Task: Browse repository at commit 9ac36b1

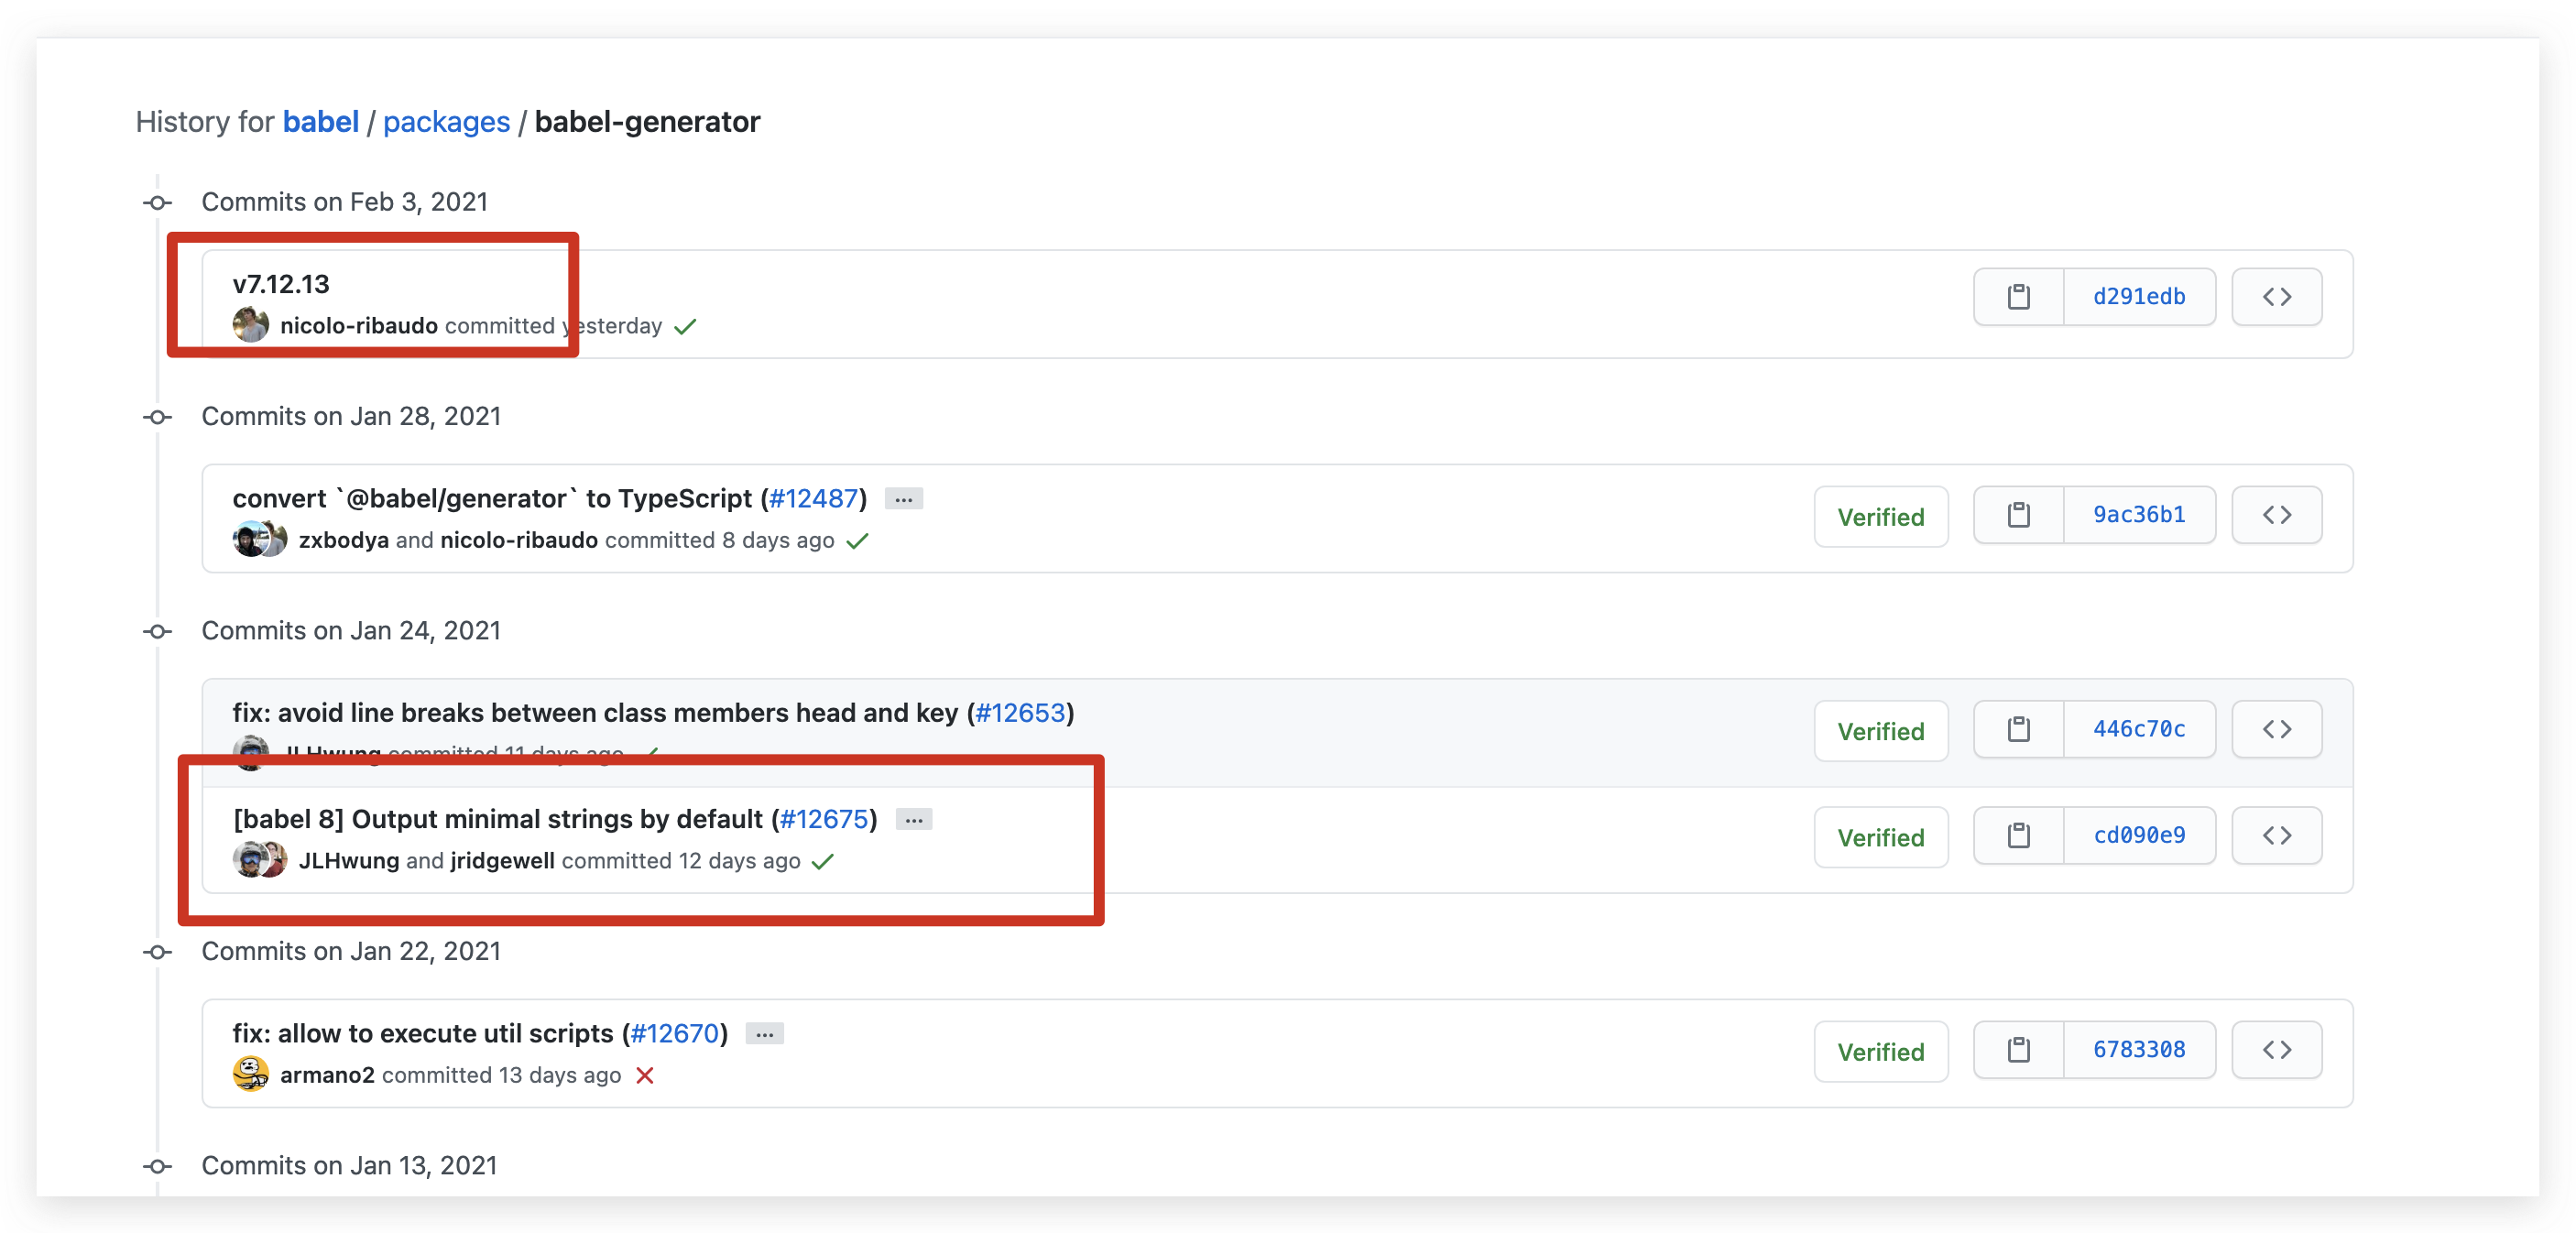Action: tap(2276, 514)
